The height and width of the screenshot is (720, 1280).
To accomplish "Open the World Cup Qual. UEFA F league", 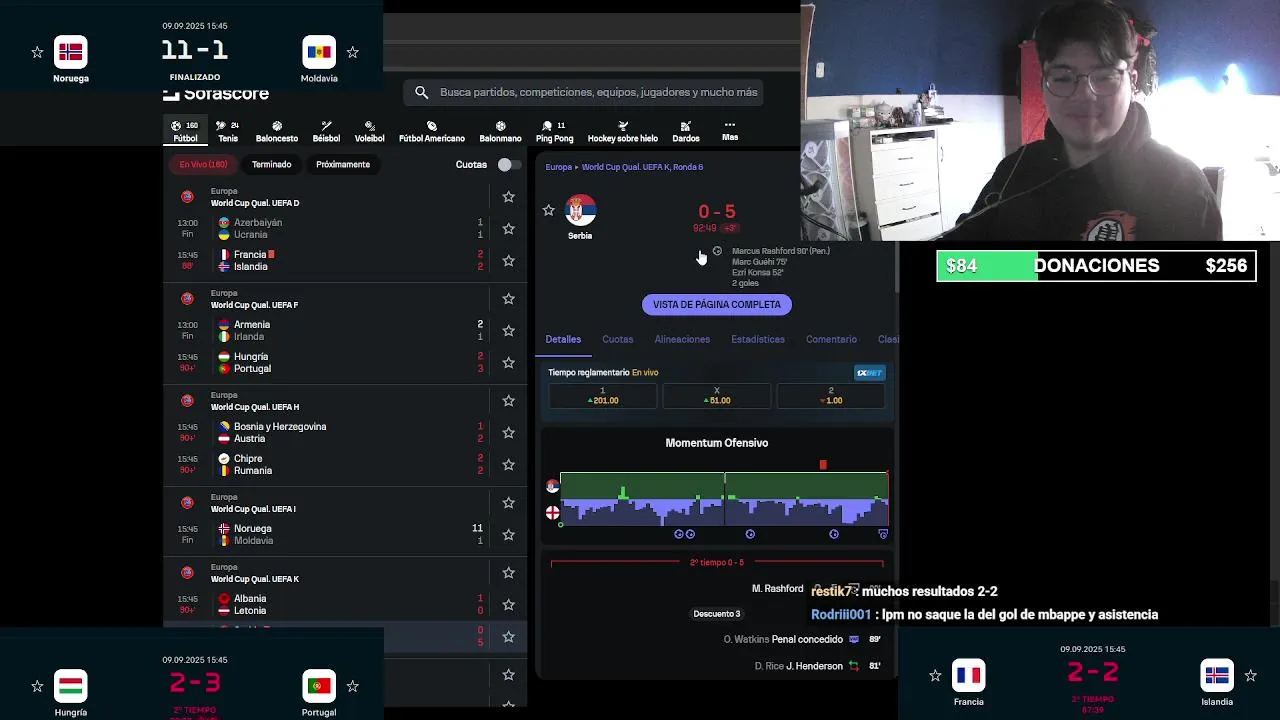I will point(254,305).
